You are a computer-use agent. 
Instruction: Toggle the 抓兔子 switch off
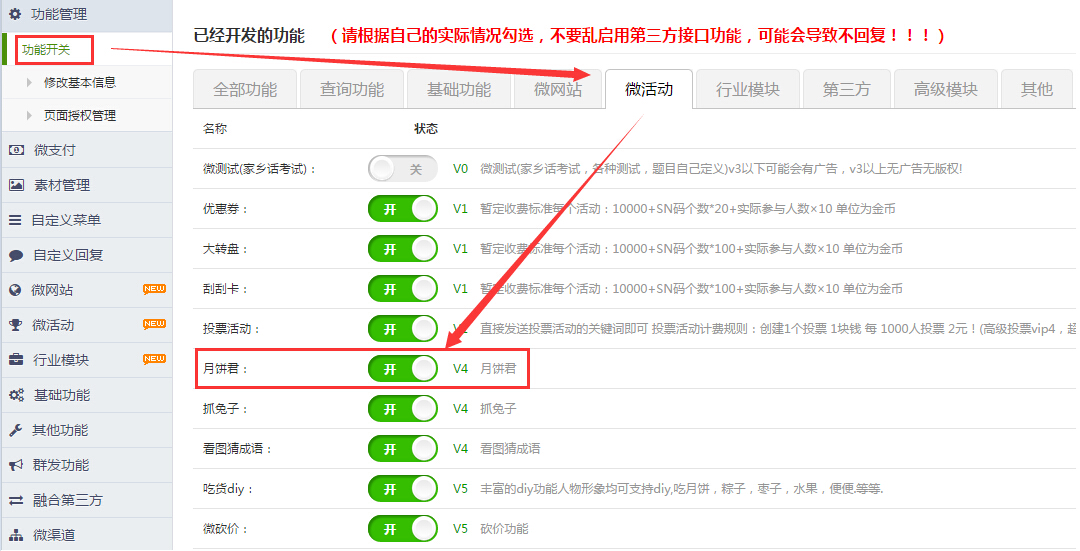tap(402, 409)
